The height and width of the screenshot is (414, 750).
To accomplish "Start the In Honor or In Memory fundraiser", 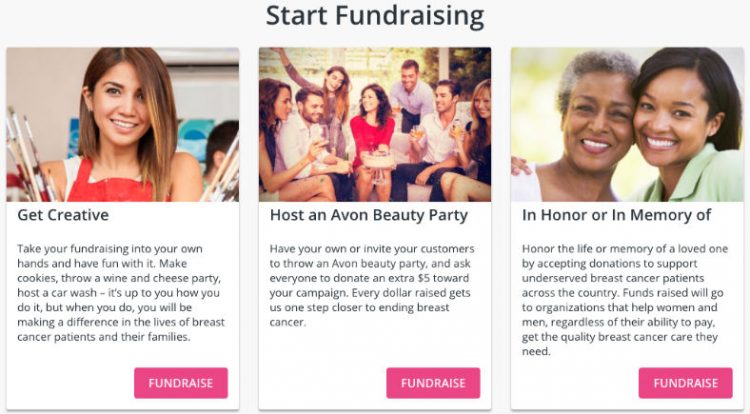I will 685,383.
